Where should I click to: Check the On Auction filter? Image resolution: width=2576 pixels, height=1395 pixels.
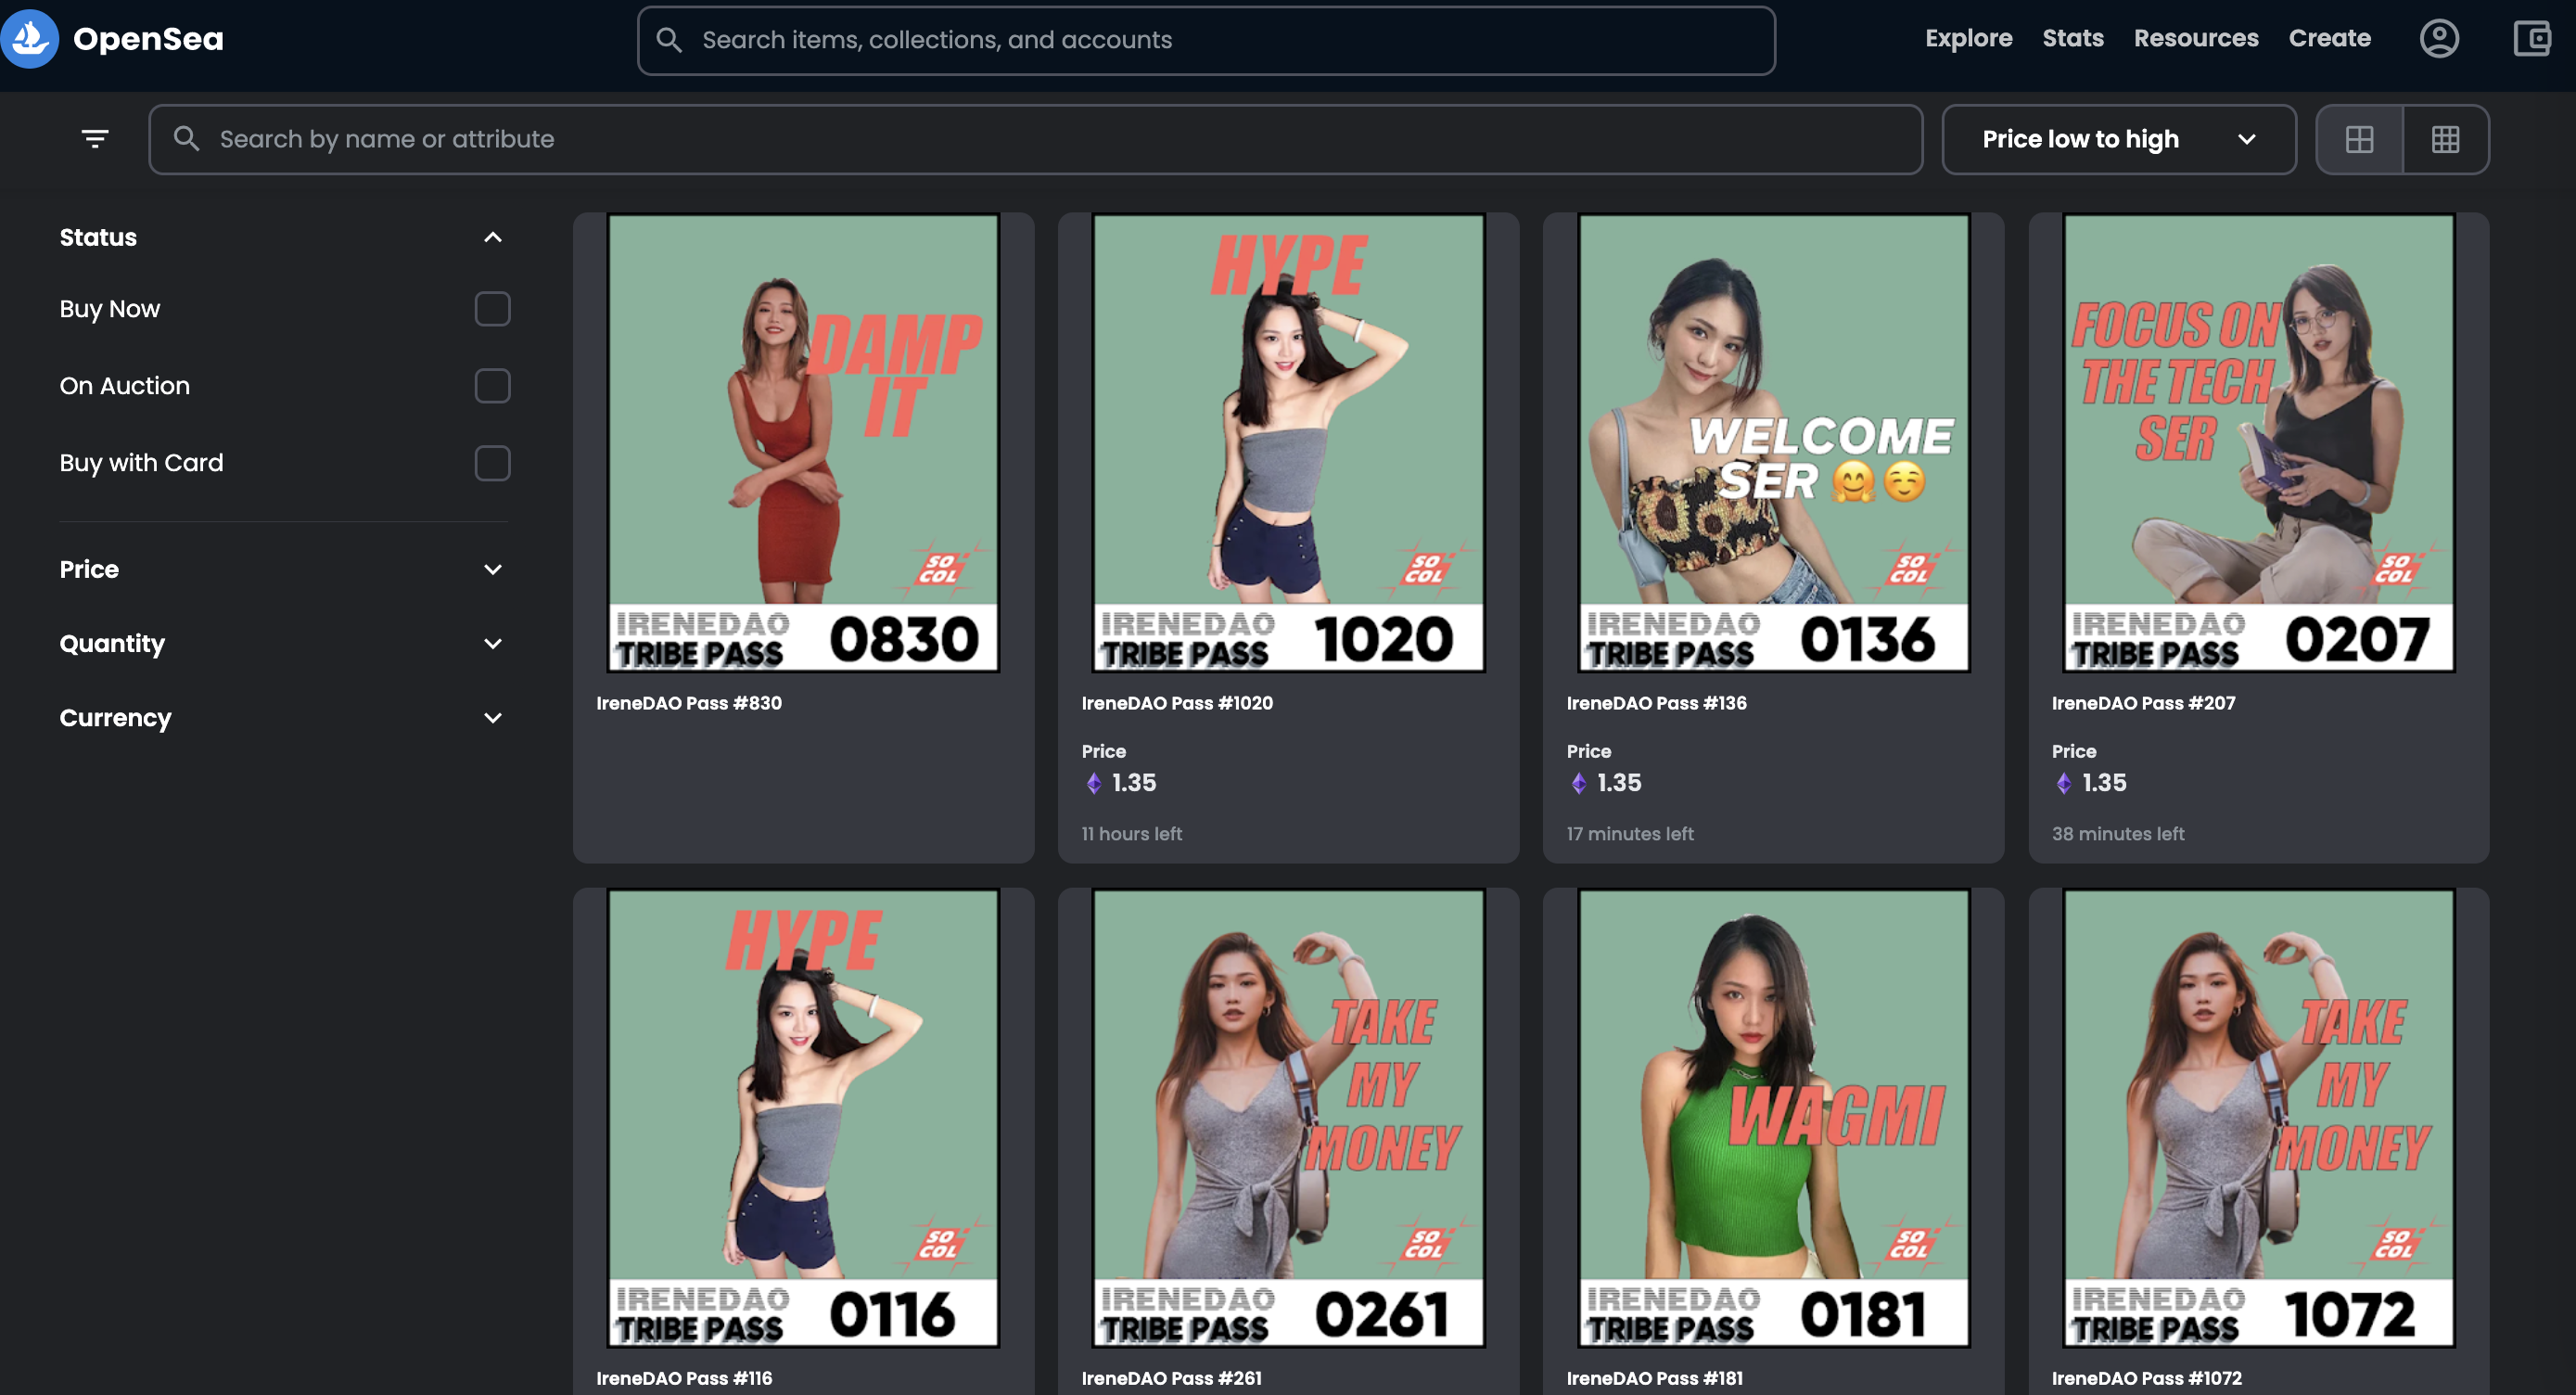pyautogui.click(x=492, y=386)
